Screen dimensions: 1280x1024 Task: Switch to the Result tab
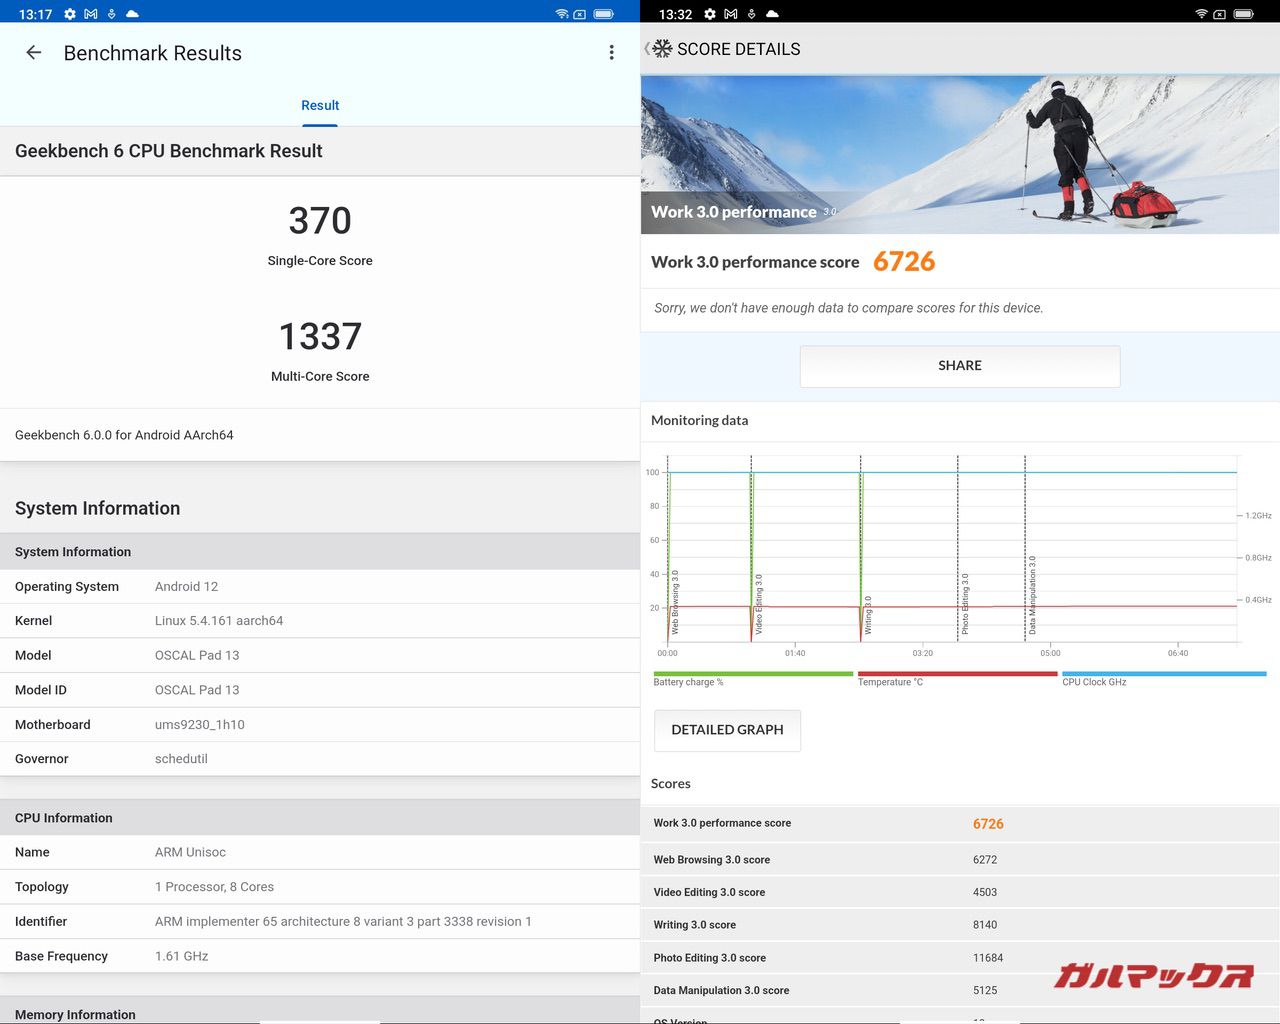coord(320,105)
